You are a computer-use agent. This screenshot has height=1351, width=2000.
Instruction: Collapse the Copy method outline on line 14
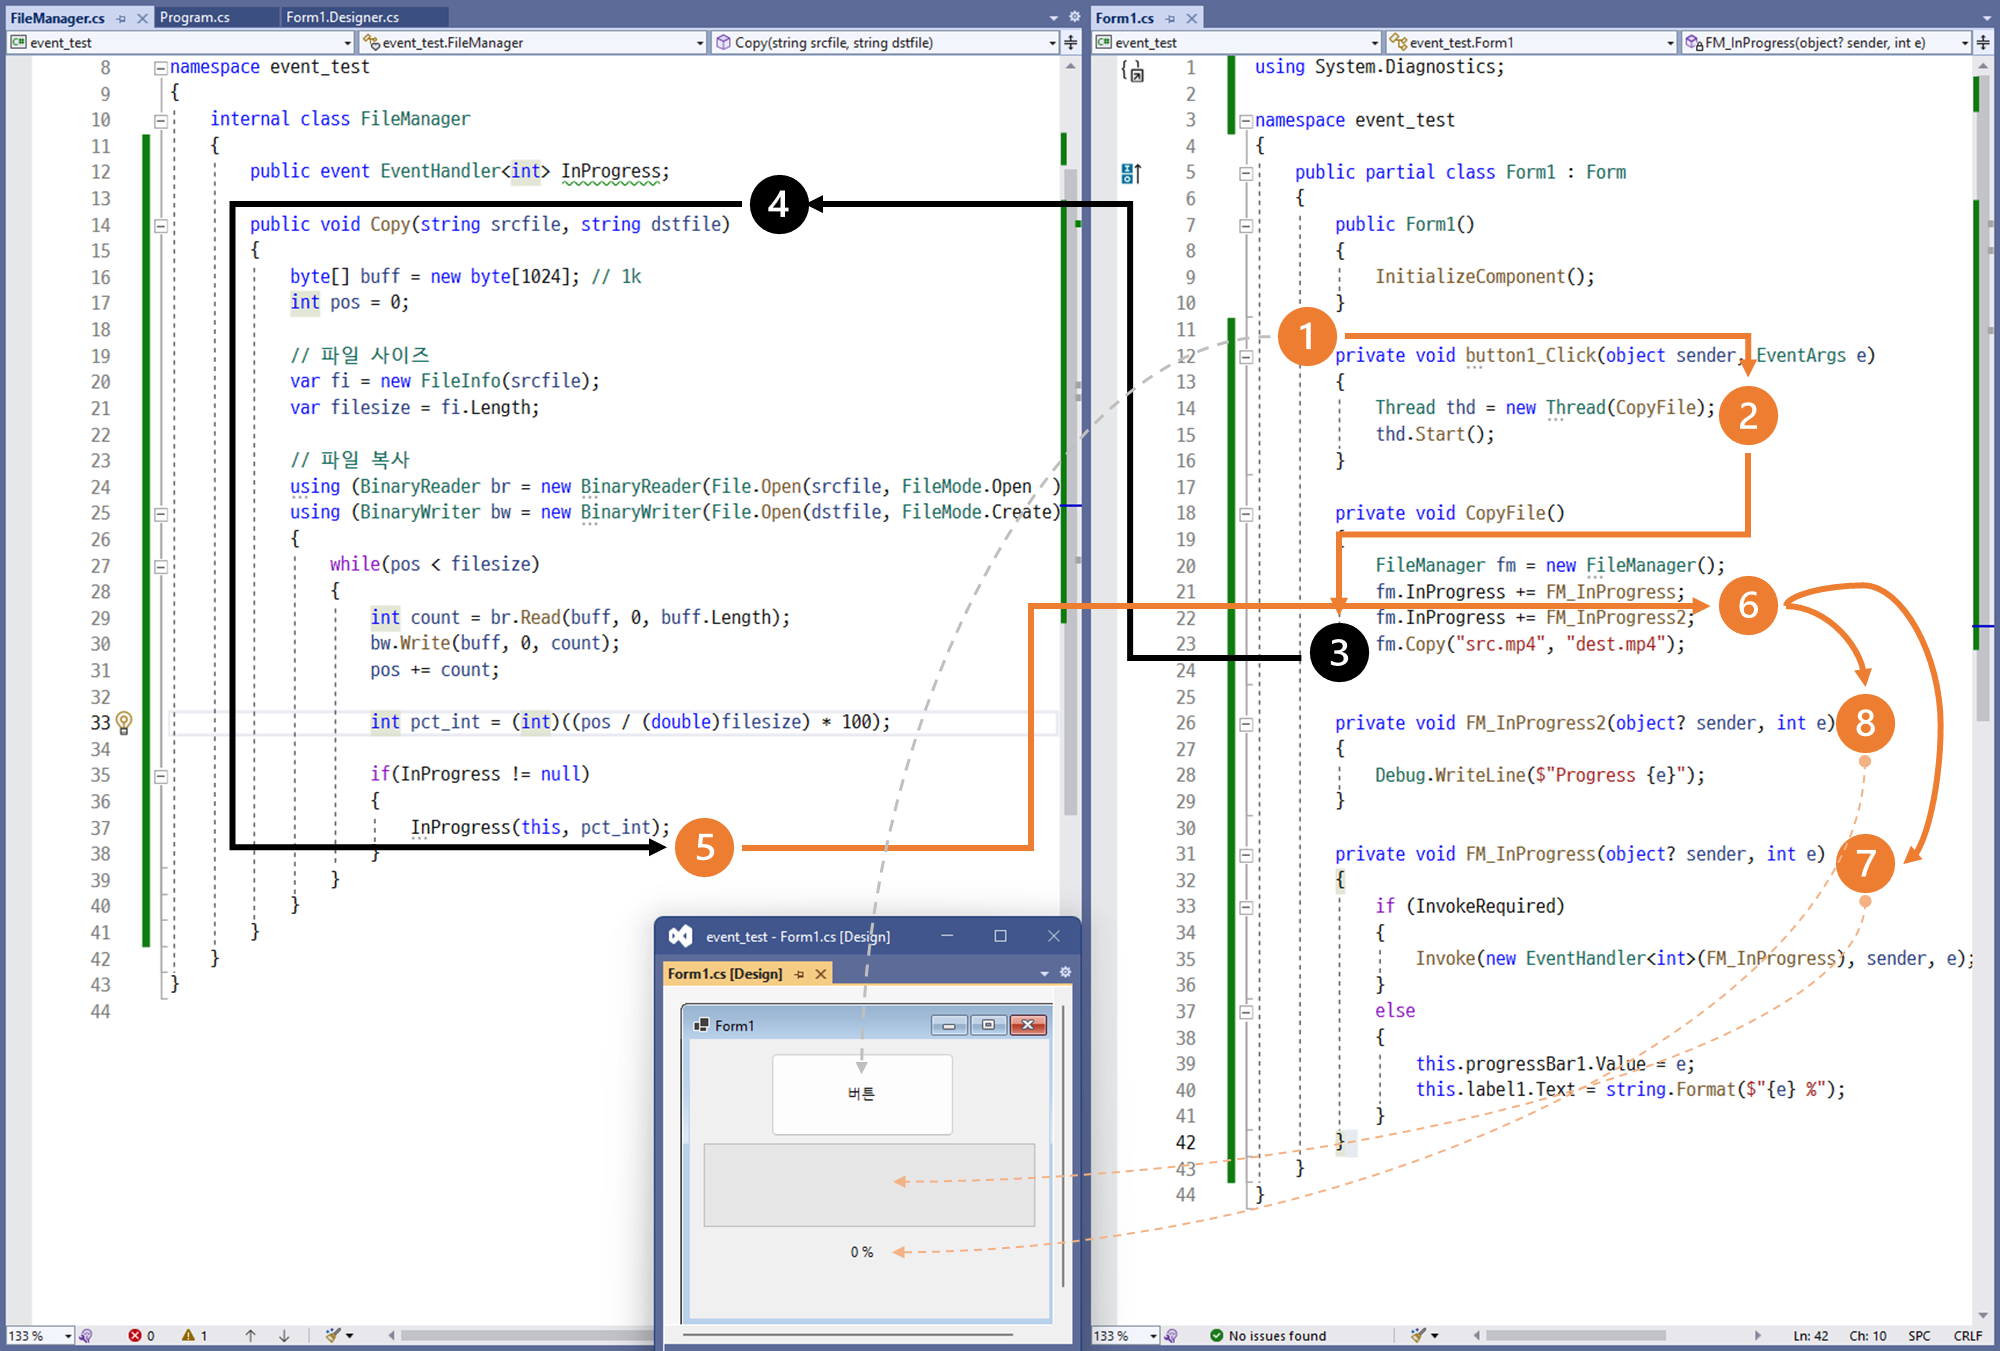click(x=160, y=225)
